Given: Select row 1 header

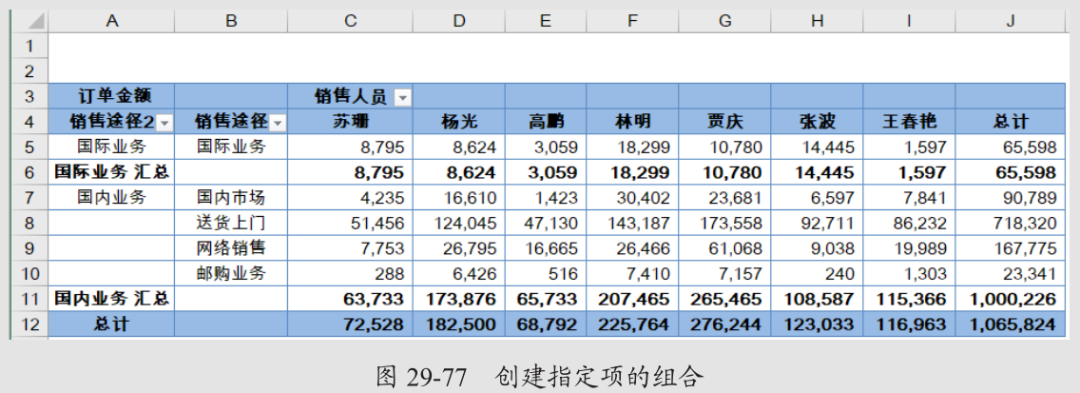Looking at the screenshot, I should (x=30, y=46).
